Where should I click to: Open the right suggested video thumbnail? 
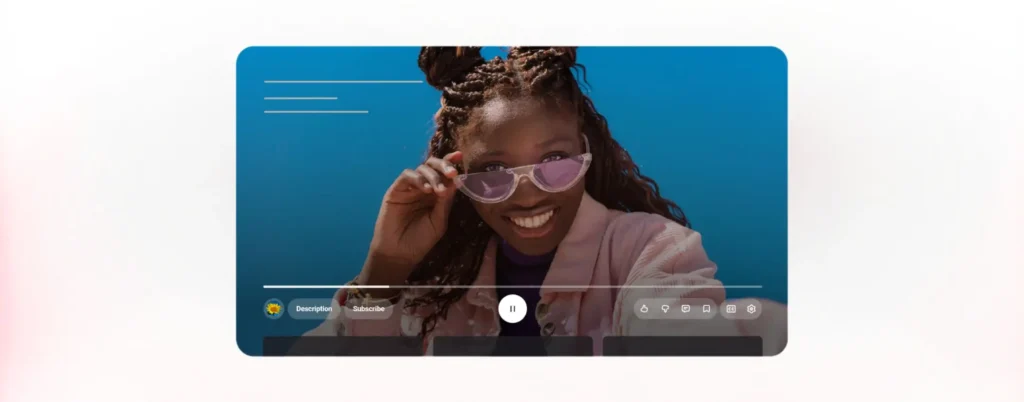(x=682, y=346)
